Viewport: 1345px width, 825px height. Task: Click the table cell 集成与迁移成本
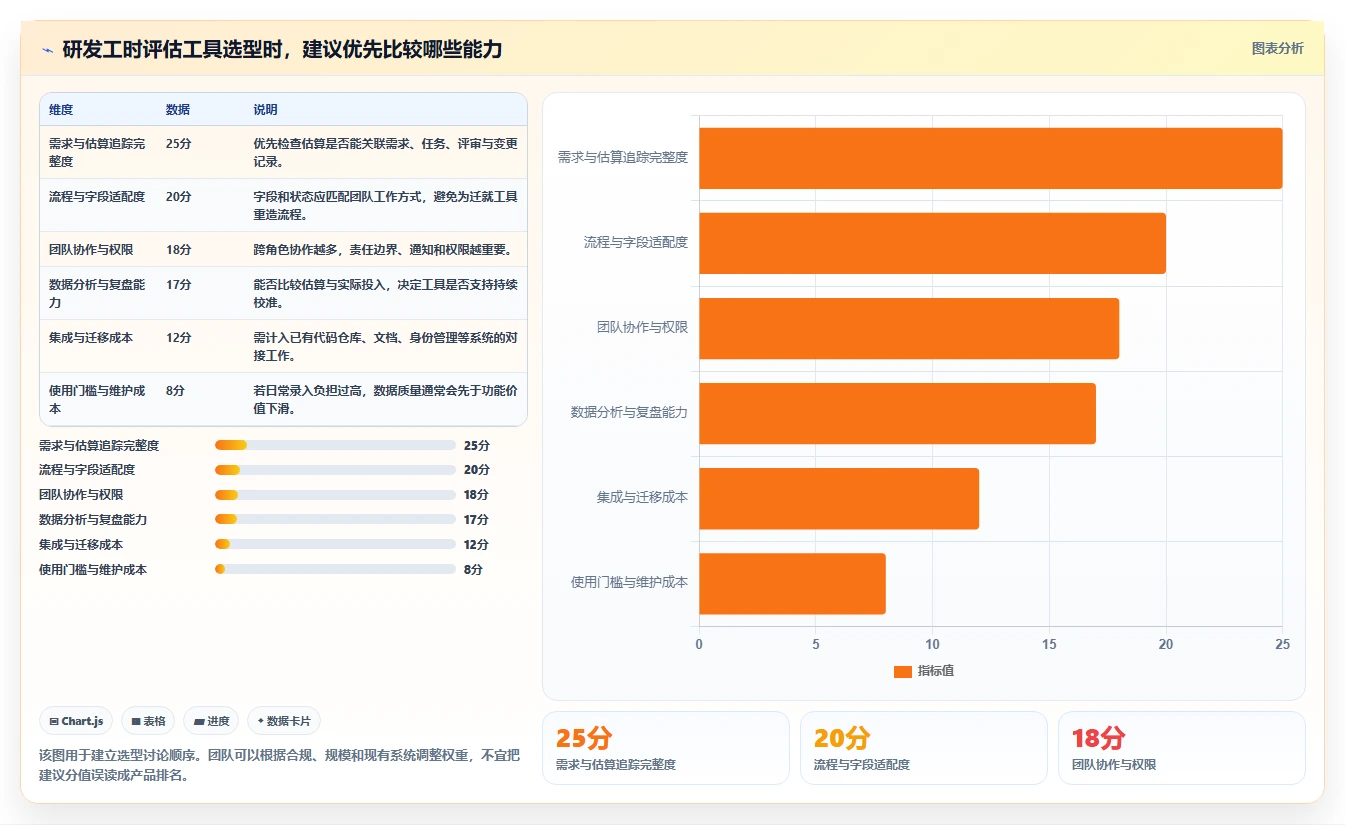pyautogui.click(x=91, y=338)
